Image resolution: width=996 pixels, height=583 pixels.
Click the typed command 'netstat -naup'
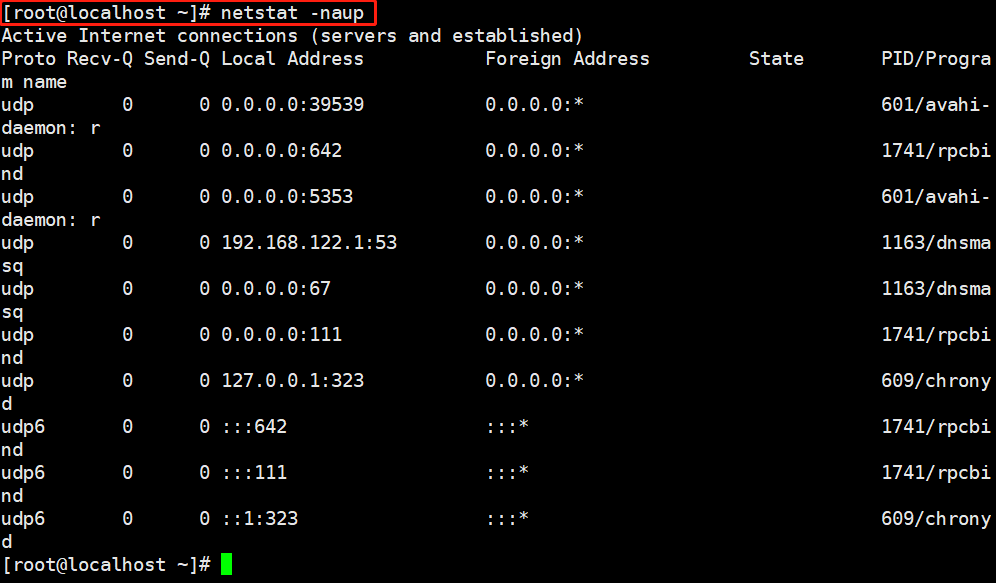(x=292, y=13)
